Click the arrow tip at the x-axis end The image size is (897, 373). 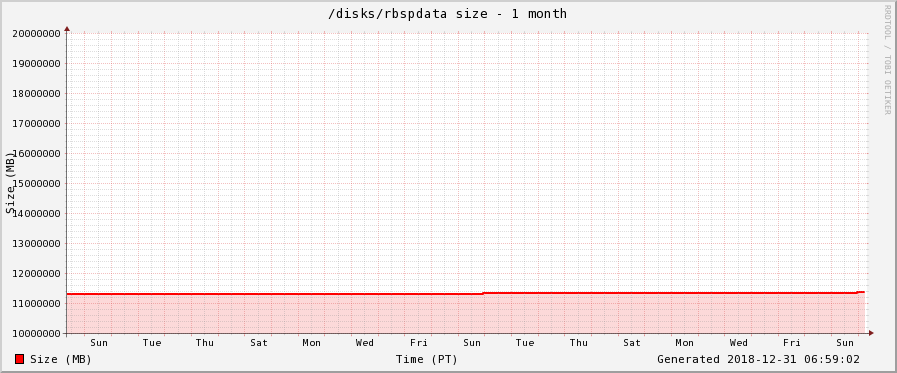[x=871, y=333]
